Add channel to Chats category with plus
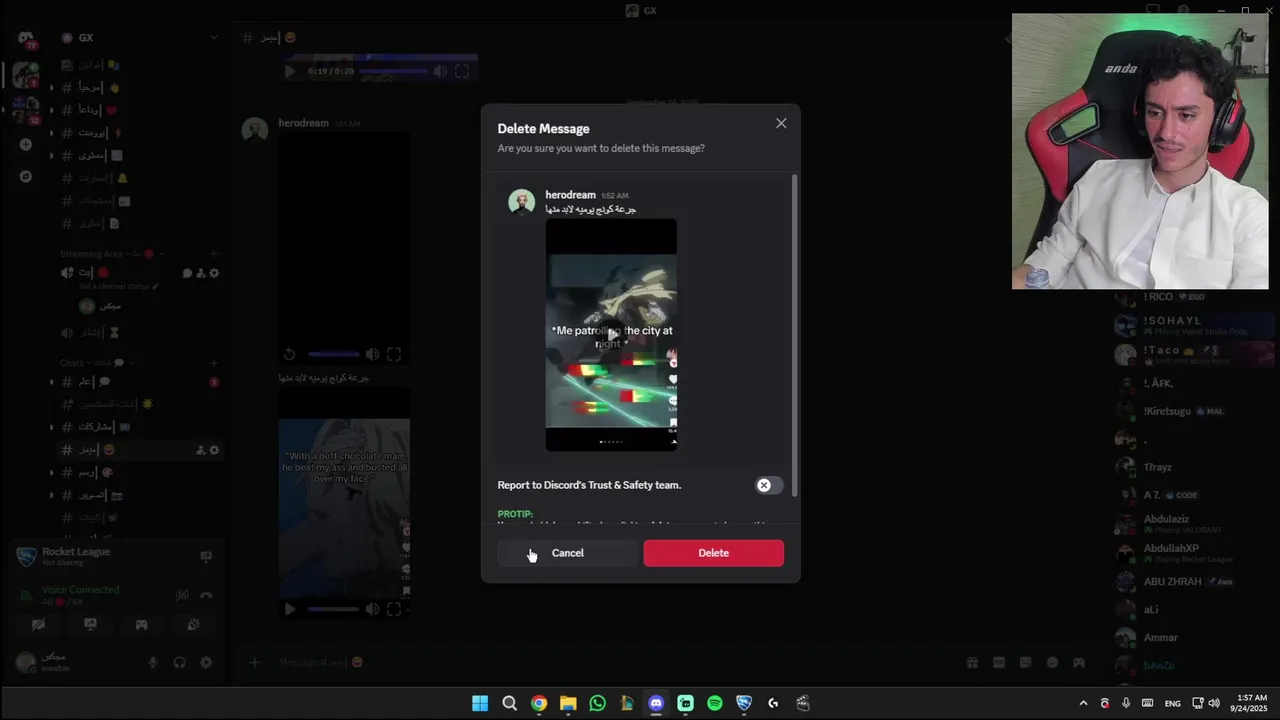The image size is (1280, 720). 213,363
